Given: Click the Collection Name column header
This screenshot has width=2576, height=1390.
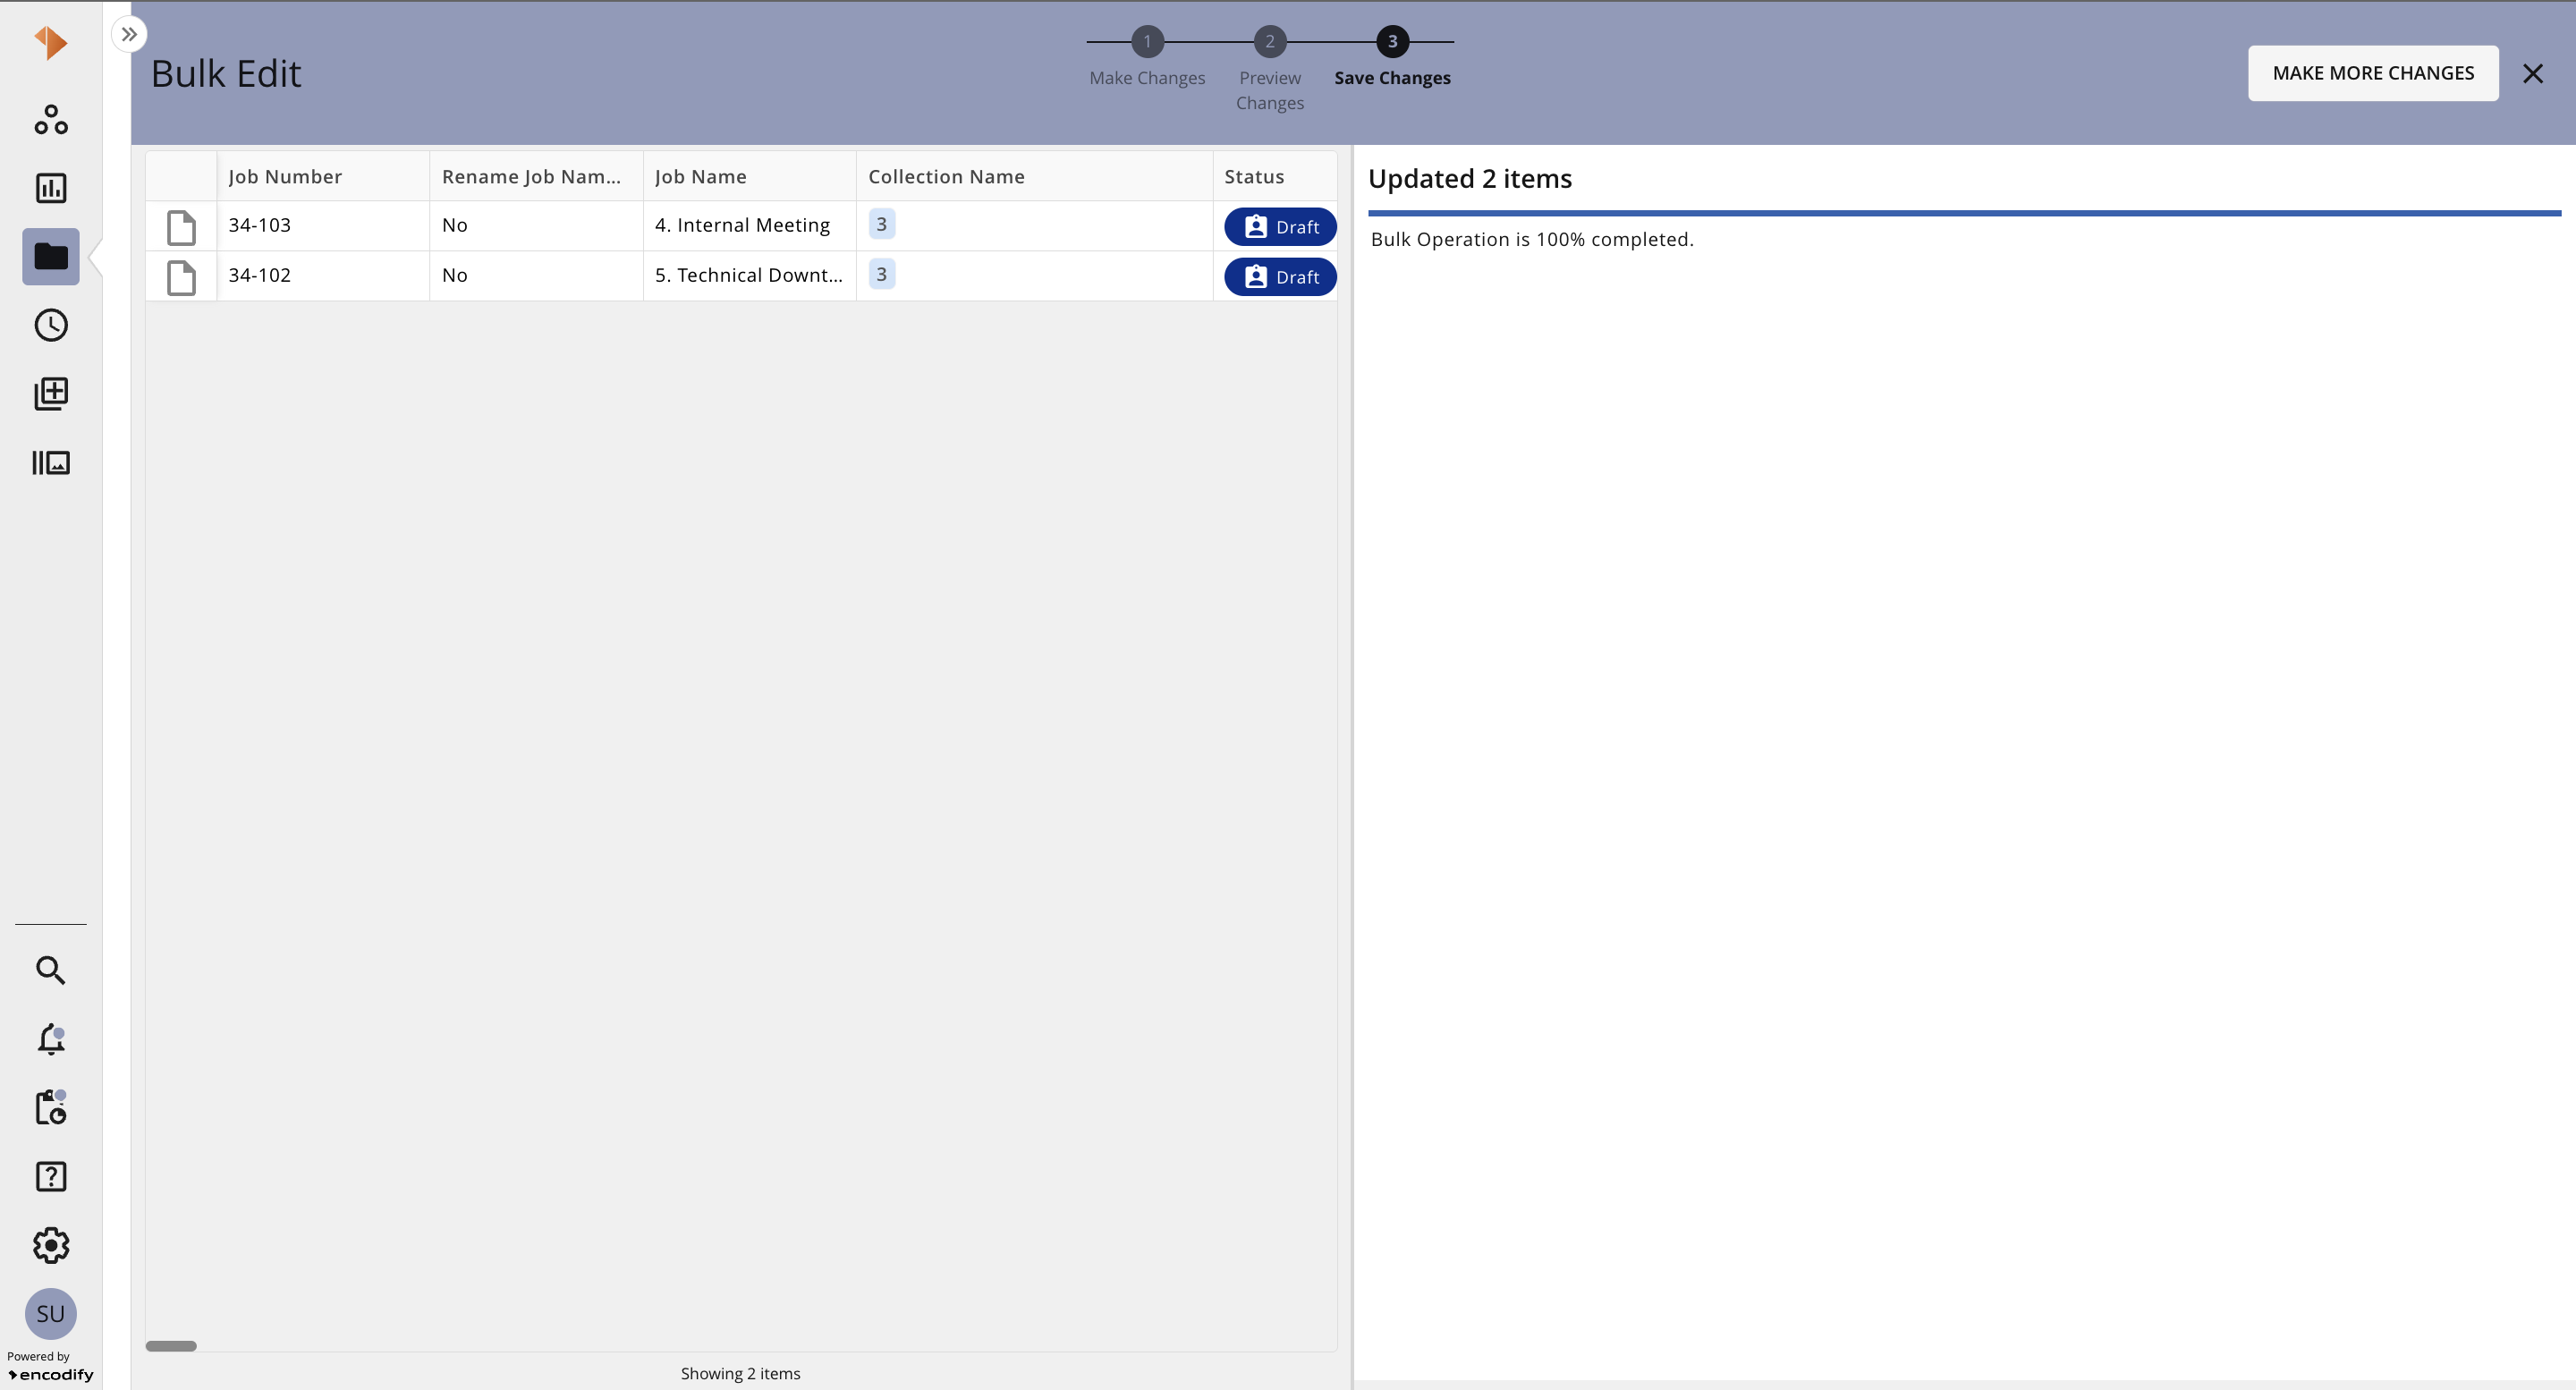Looking at the screenshot, I should click(x=1035, y=177).
